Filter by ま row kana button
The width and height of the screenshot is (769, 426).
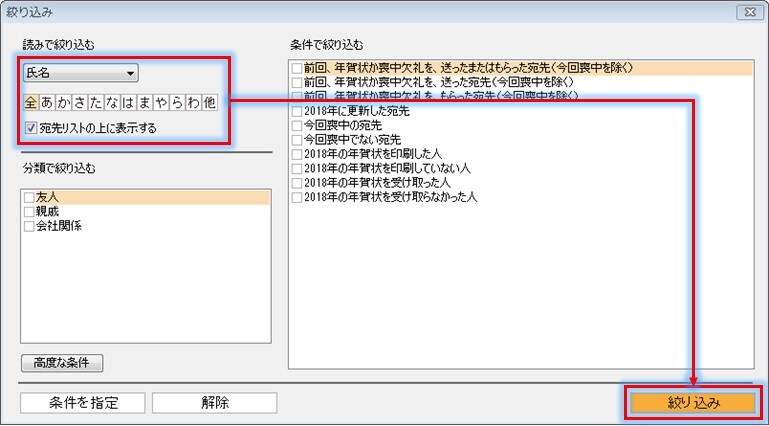coord(145,102)
